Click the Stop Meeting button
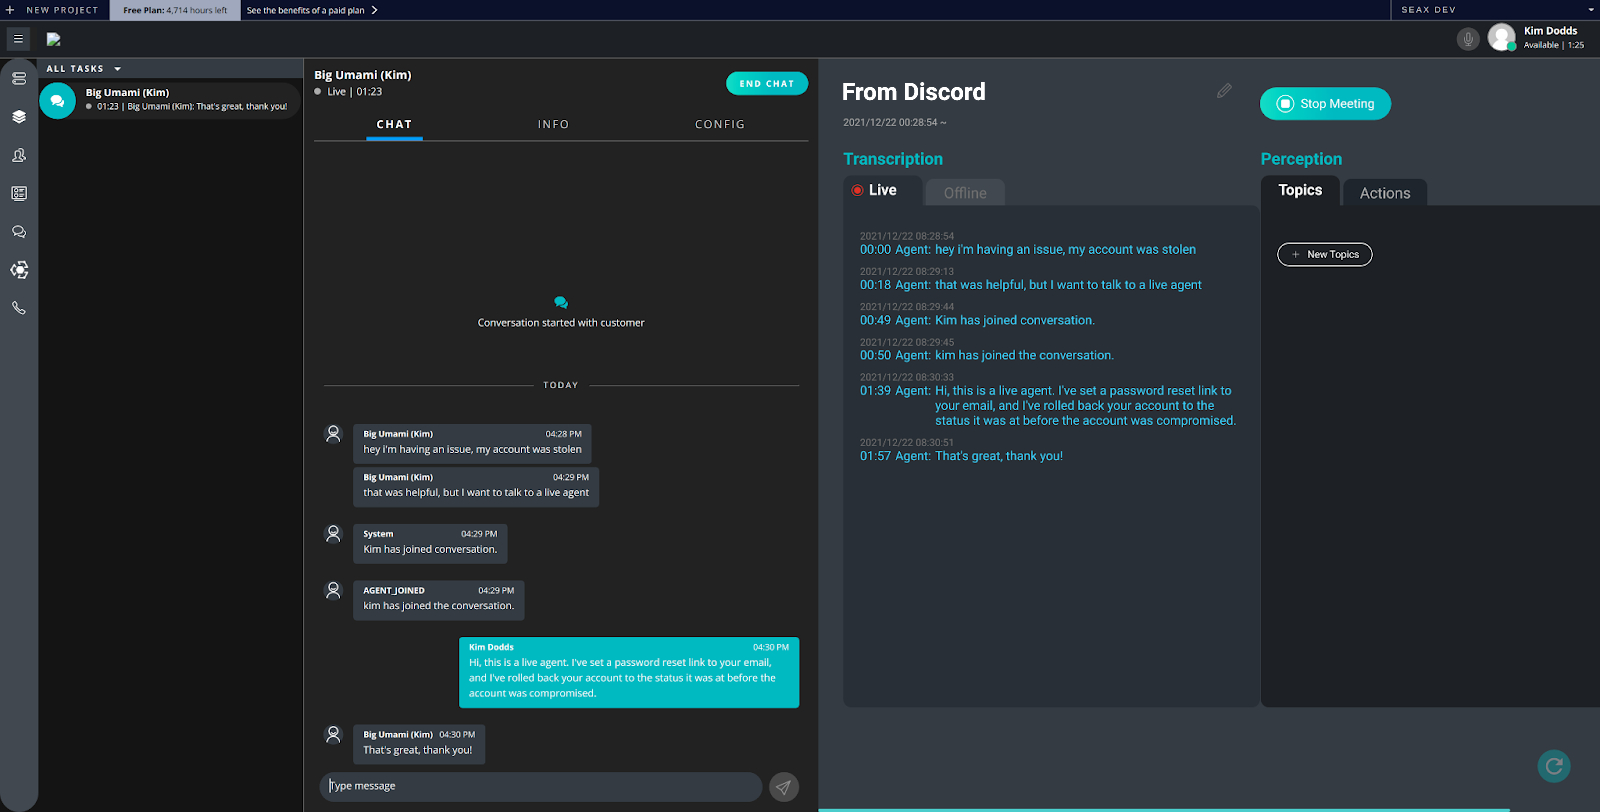 pos(1325,104)
